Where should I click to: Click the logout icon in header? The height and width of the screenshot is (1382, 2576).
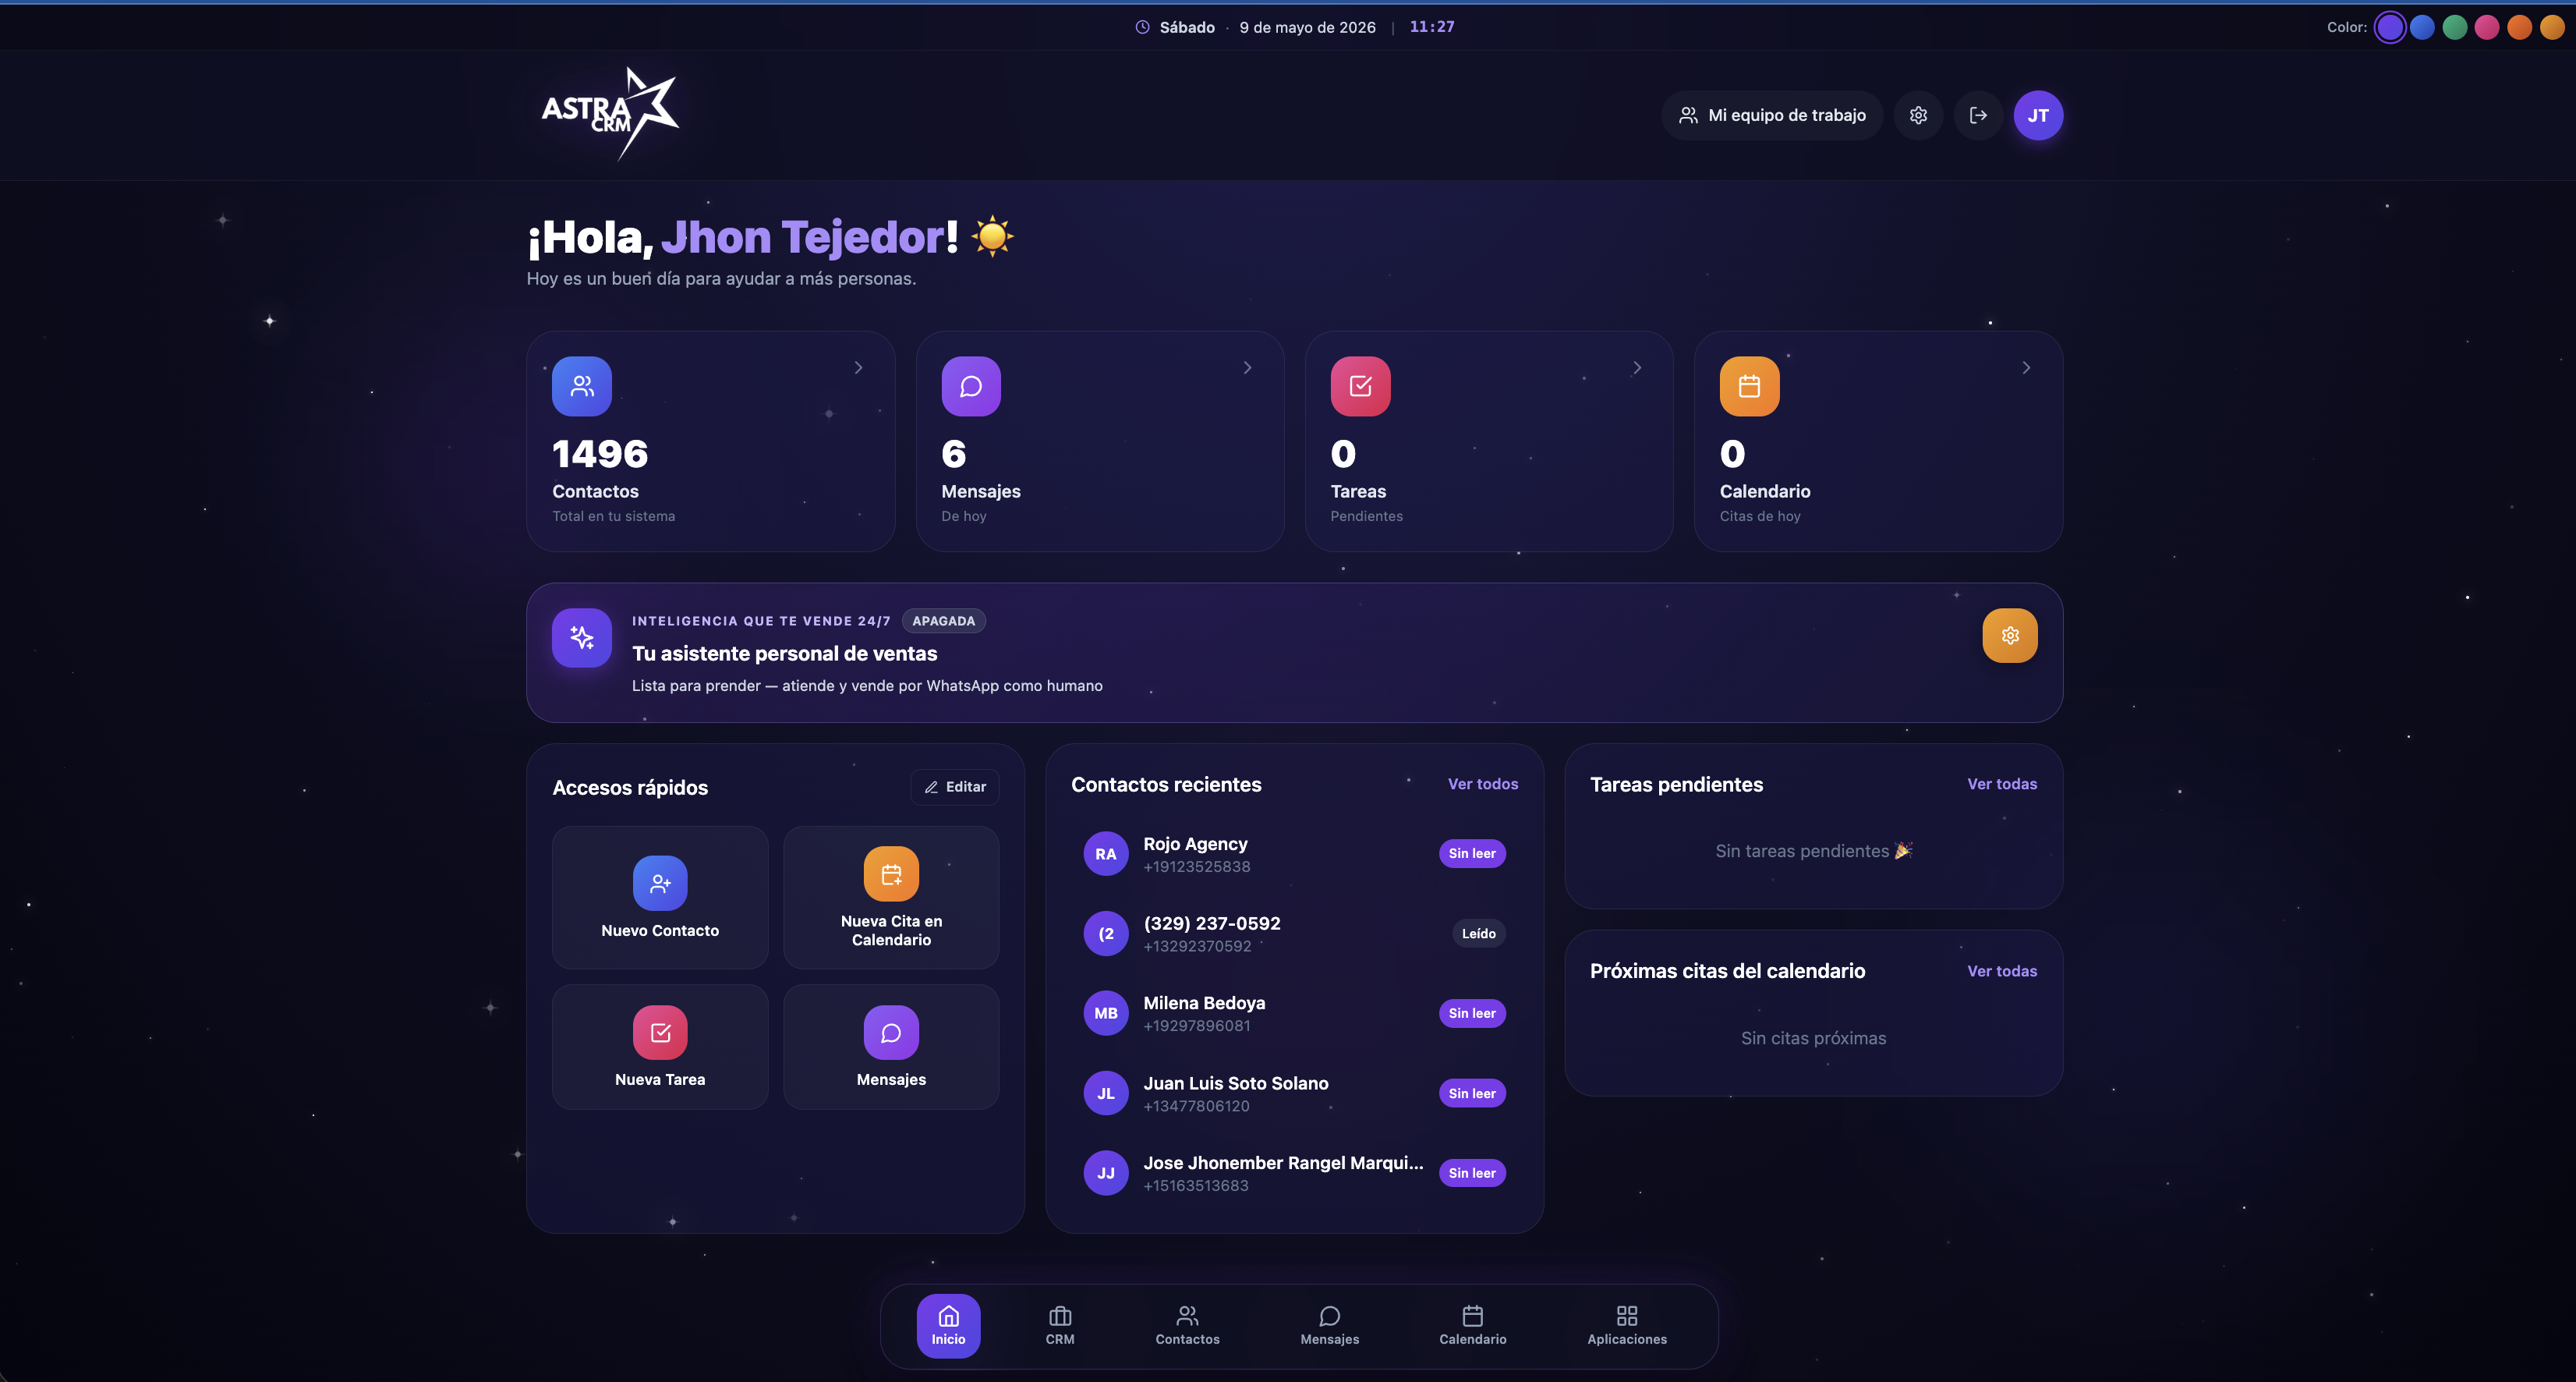click(1978, 115)
